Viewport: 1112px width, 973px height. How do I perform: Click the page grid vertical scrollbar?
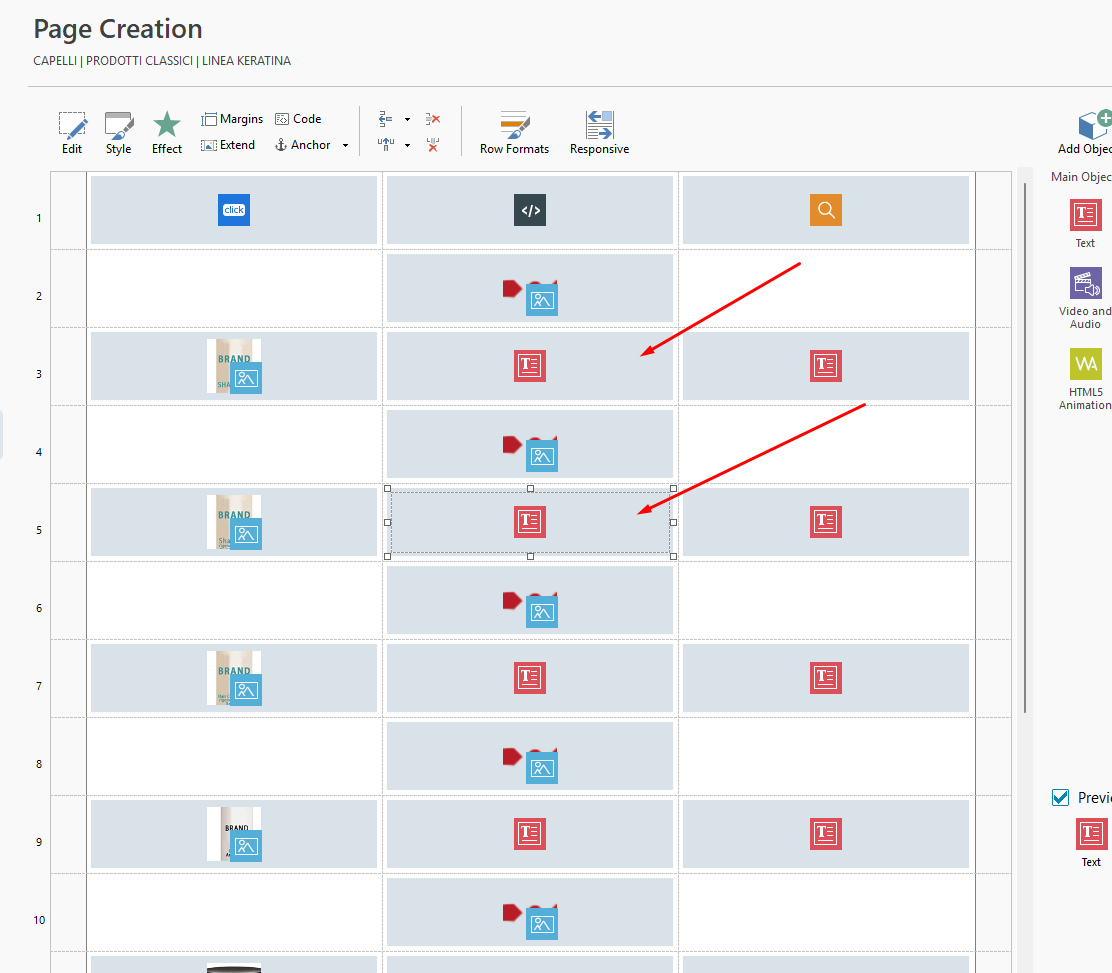[x=1025, y=447]
